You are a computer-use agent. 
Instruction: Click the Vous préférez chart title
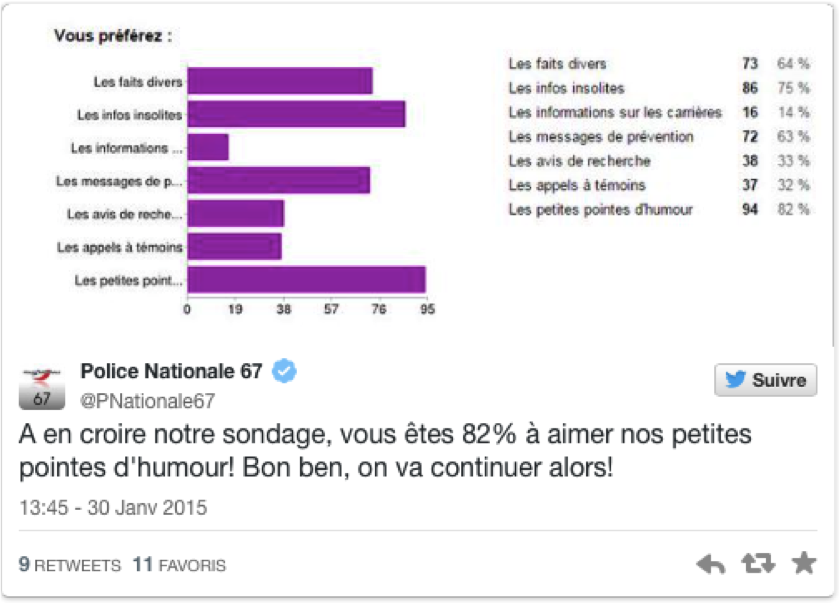coord(113,36)
